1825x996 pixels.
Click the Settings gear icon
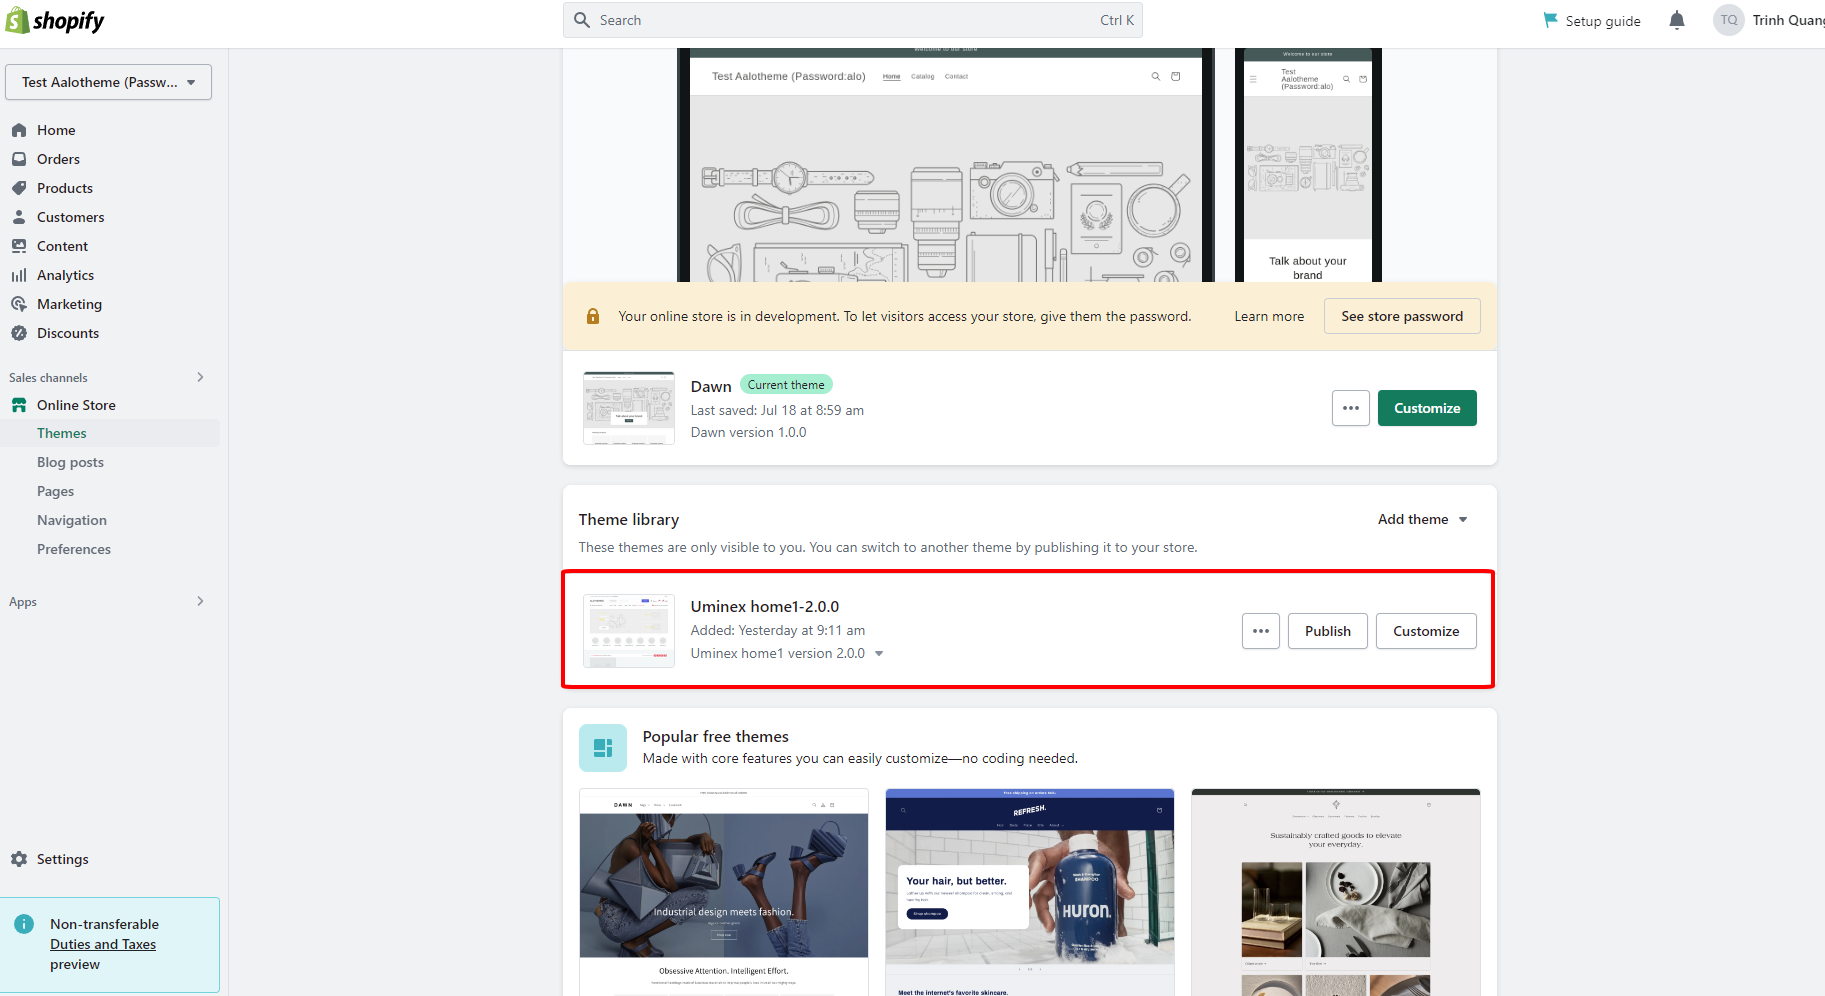(x=19, y=859)
